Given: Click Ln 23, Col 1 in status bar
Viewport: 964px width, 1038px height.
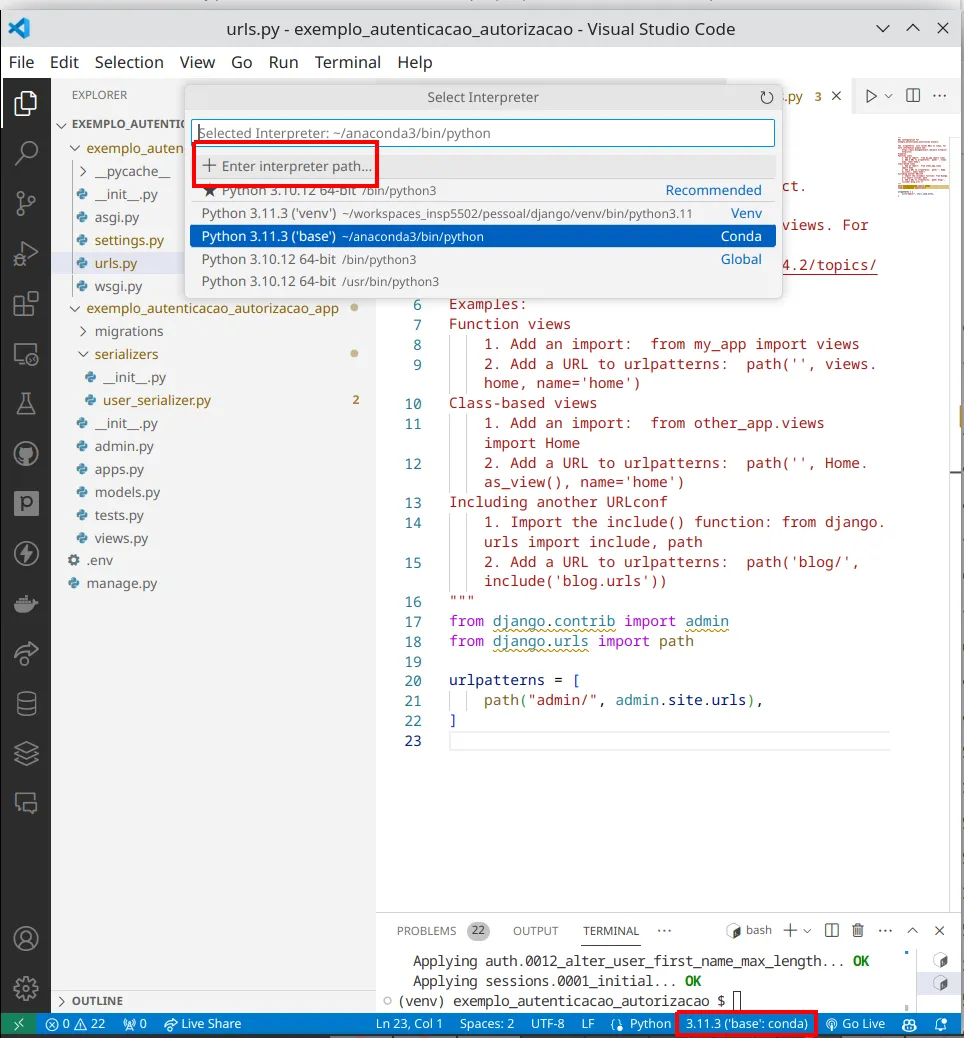Looking at the screenshot, I should click(409, 1024).
